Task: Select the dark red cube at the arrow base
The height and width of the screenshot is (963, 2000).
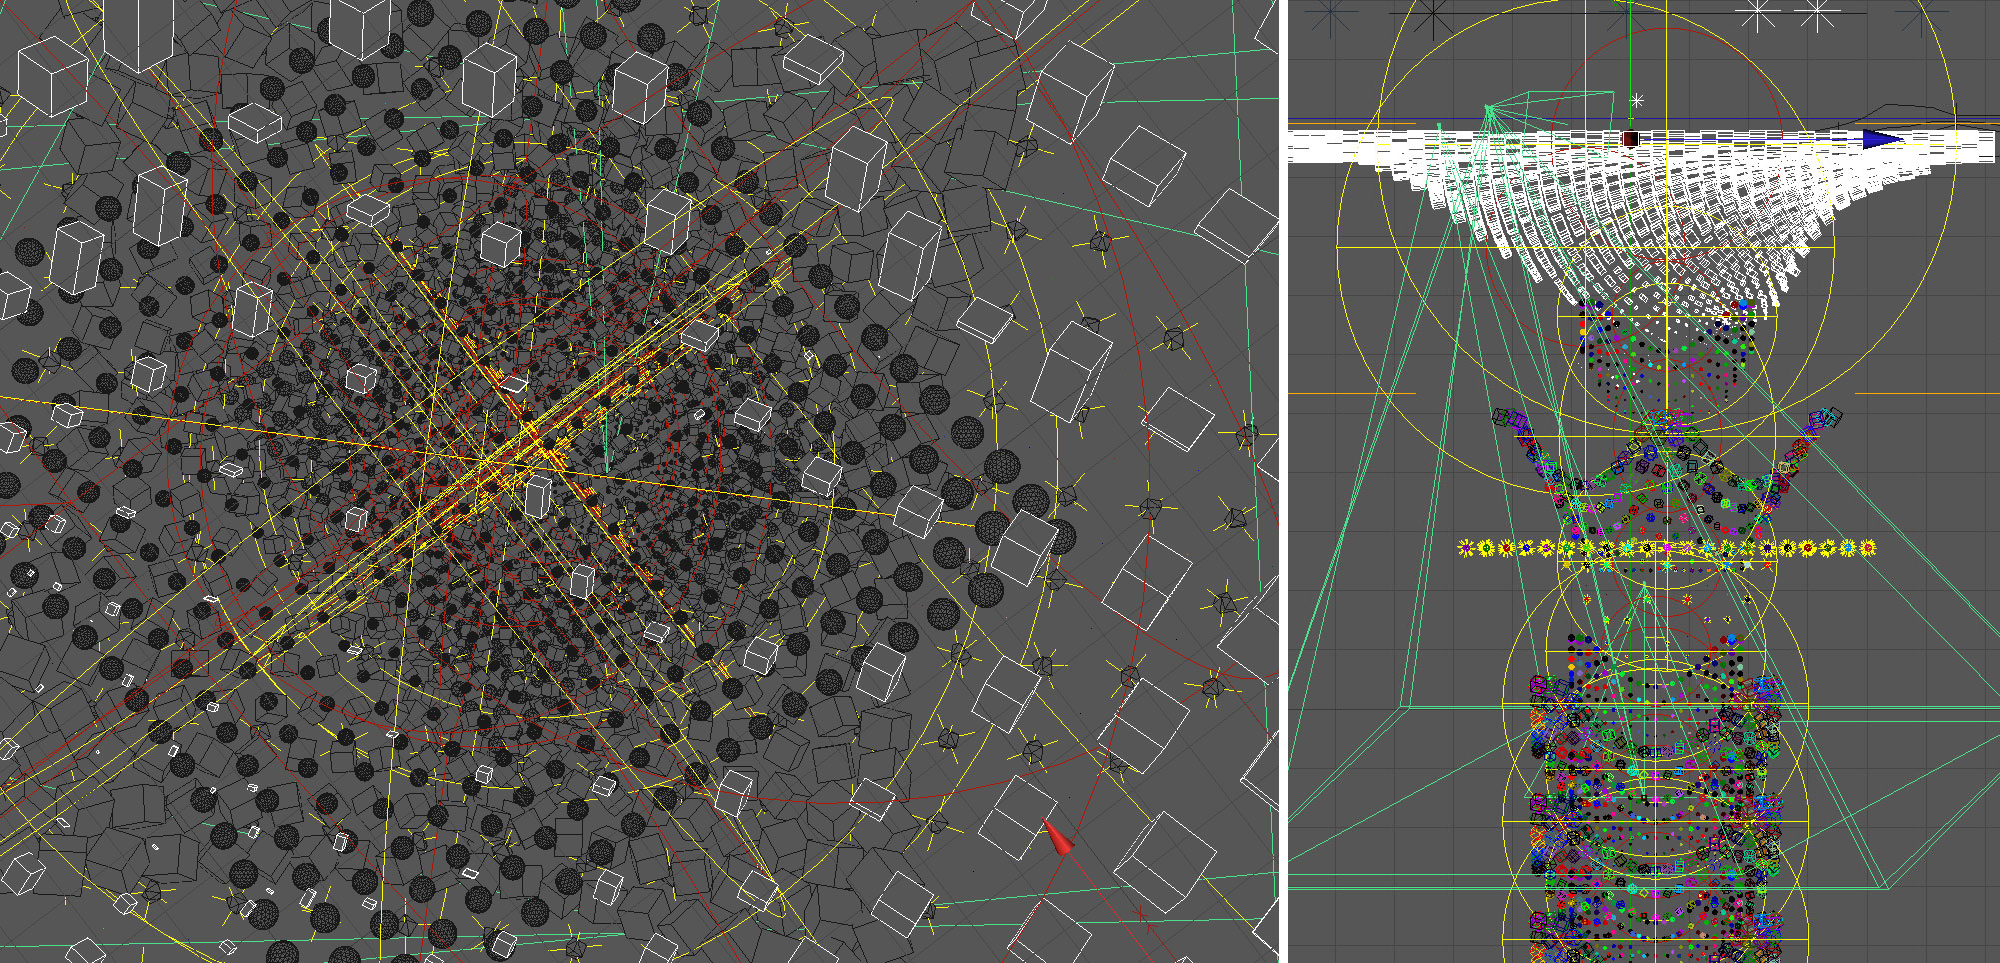Action: (1630, 139)
